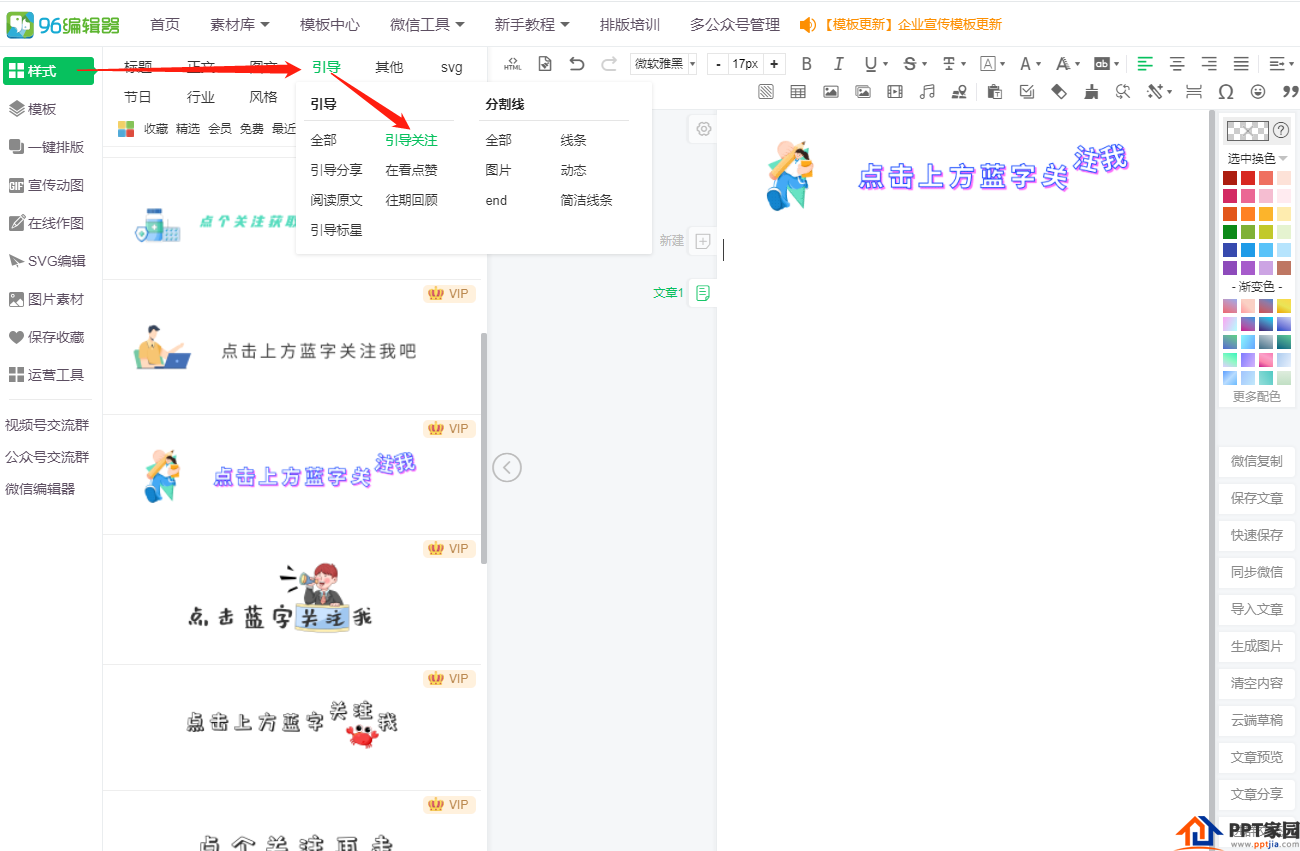The image size is (1300, 851).
Task: Open the text border A dropdown
Action: click(993, 64)
